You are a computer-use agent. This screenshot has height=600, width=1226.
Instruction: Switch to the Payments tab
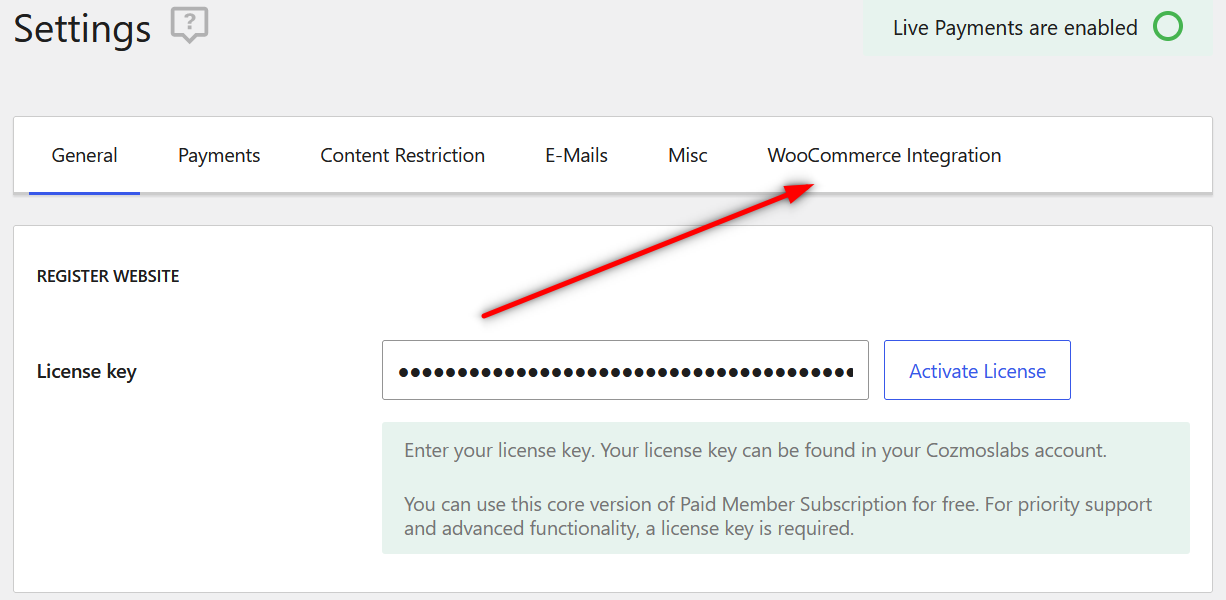click(x=218, y=155)
